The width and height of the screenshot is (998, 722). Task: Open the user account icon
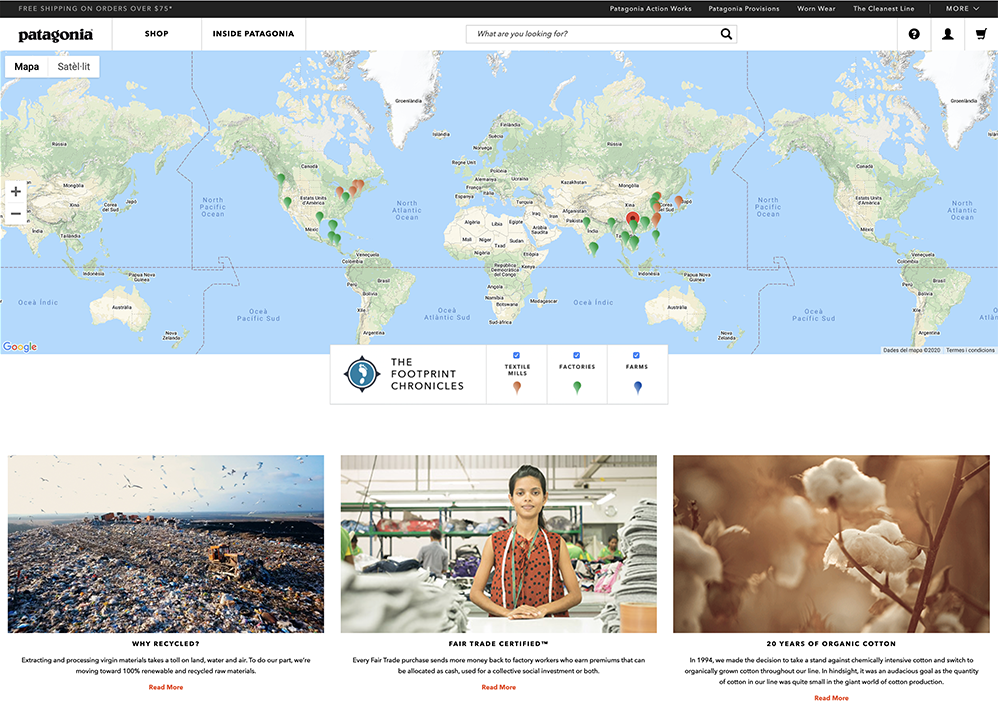[948, 34]
